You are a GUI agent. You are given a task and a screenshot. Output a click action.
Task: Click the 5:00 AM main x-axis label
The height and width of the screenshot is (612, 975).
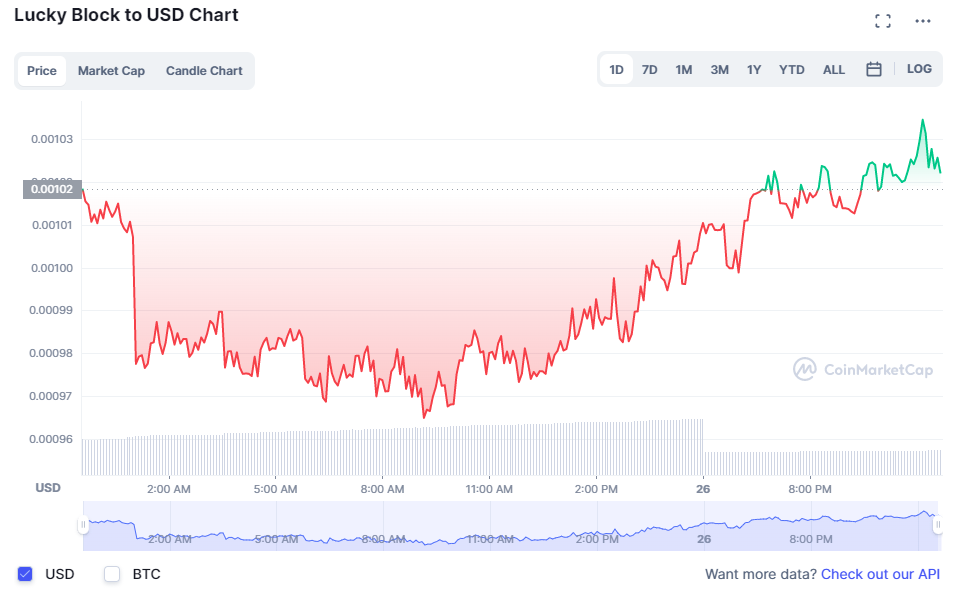[x=275, y=489]
